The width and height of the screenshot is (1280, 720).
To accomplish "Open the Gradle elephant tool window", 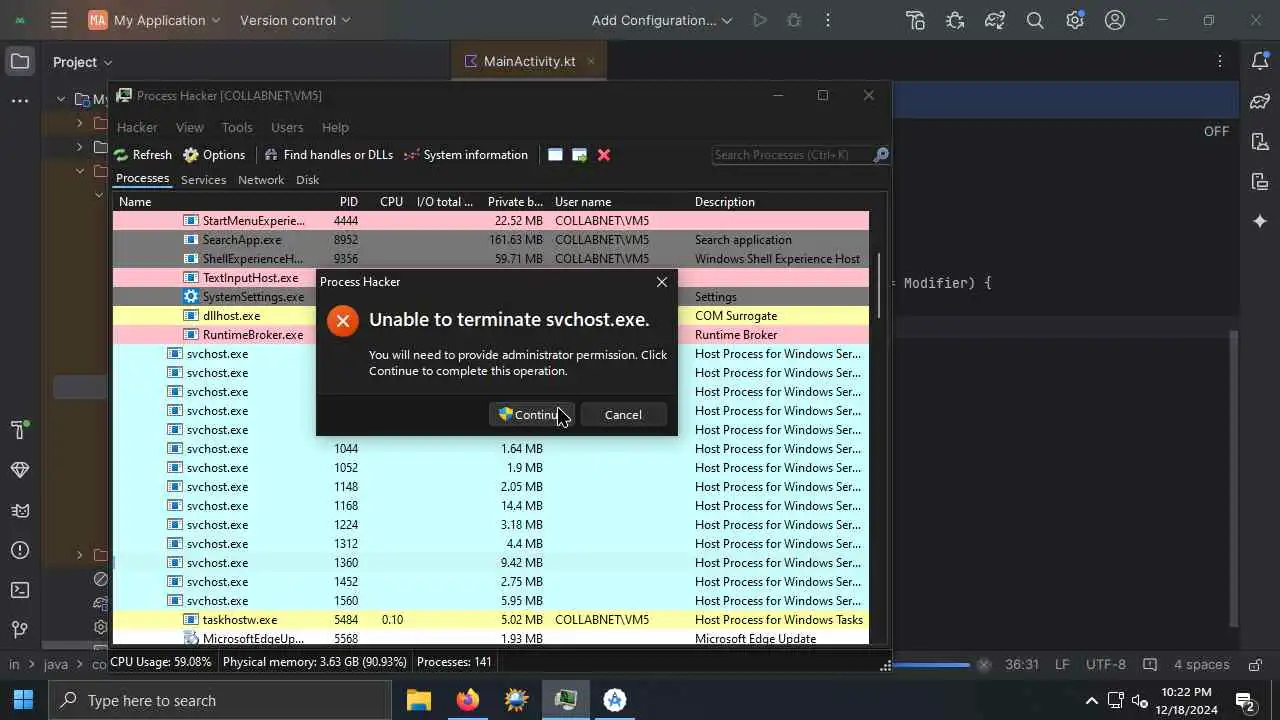I will tap(1260, 102).
